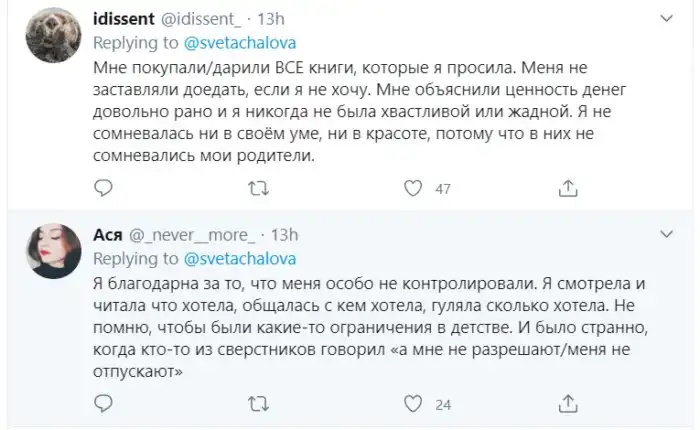Retweet idissent's tweet
Image resolution: width=700 pixels, height=430 pixels.
tap(257, 187)
